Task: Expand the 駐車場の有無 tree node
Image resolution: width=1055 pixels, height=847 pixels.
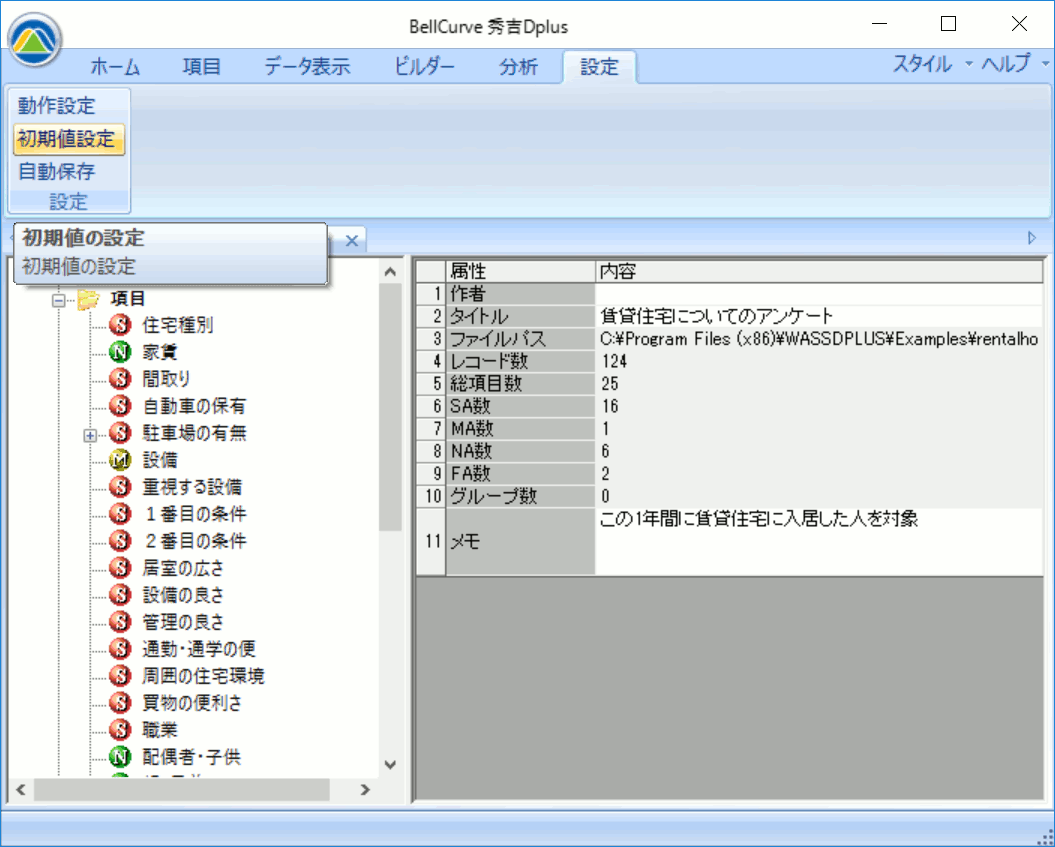Action: coord(90,435)
